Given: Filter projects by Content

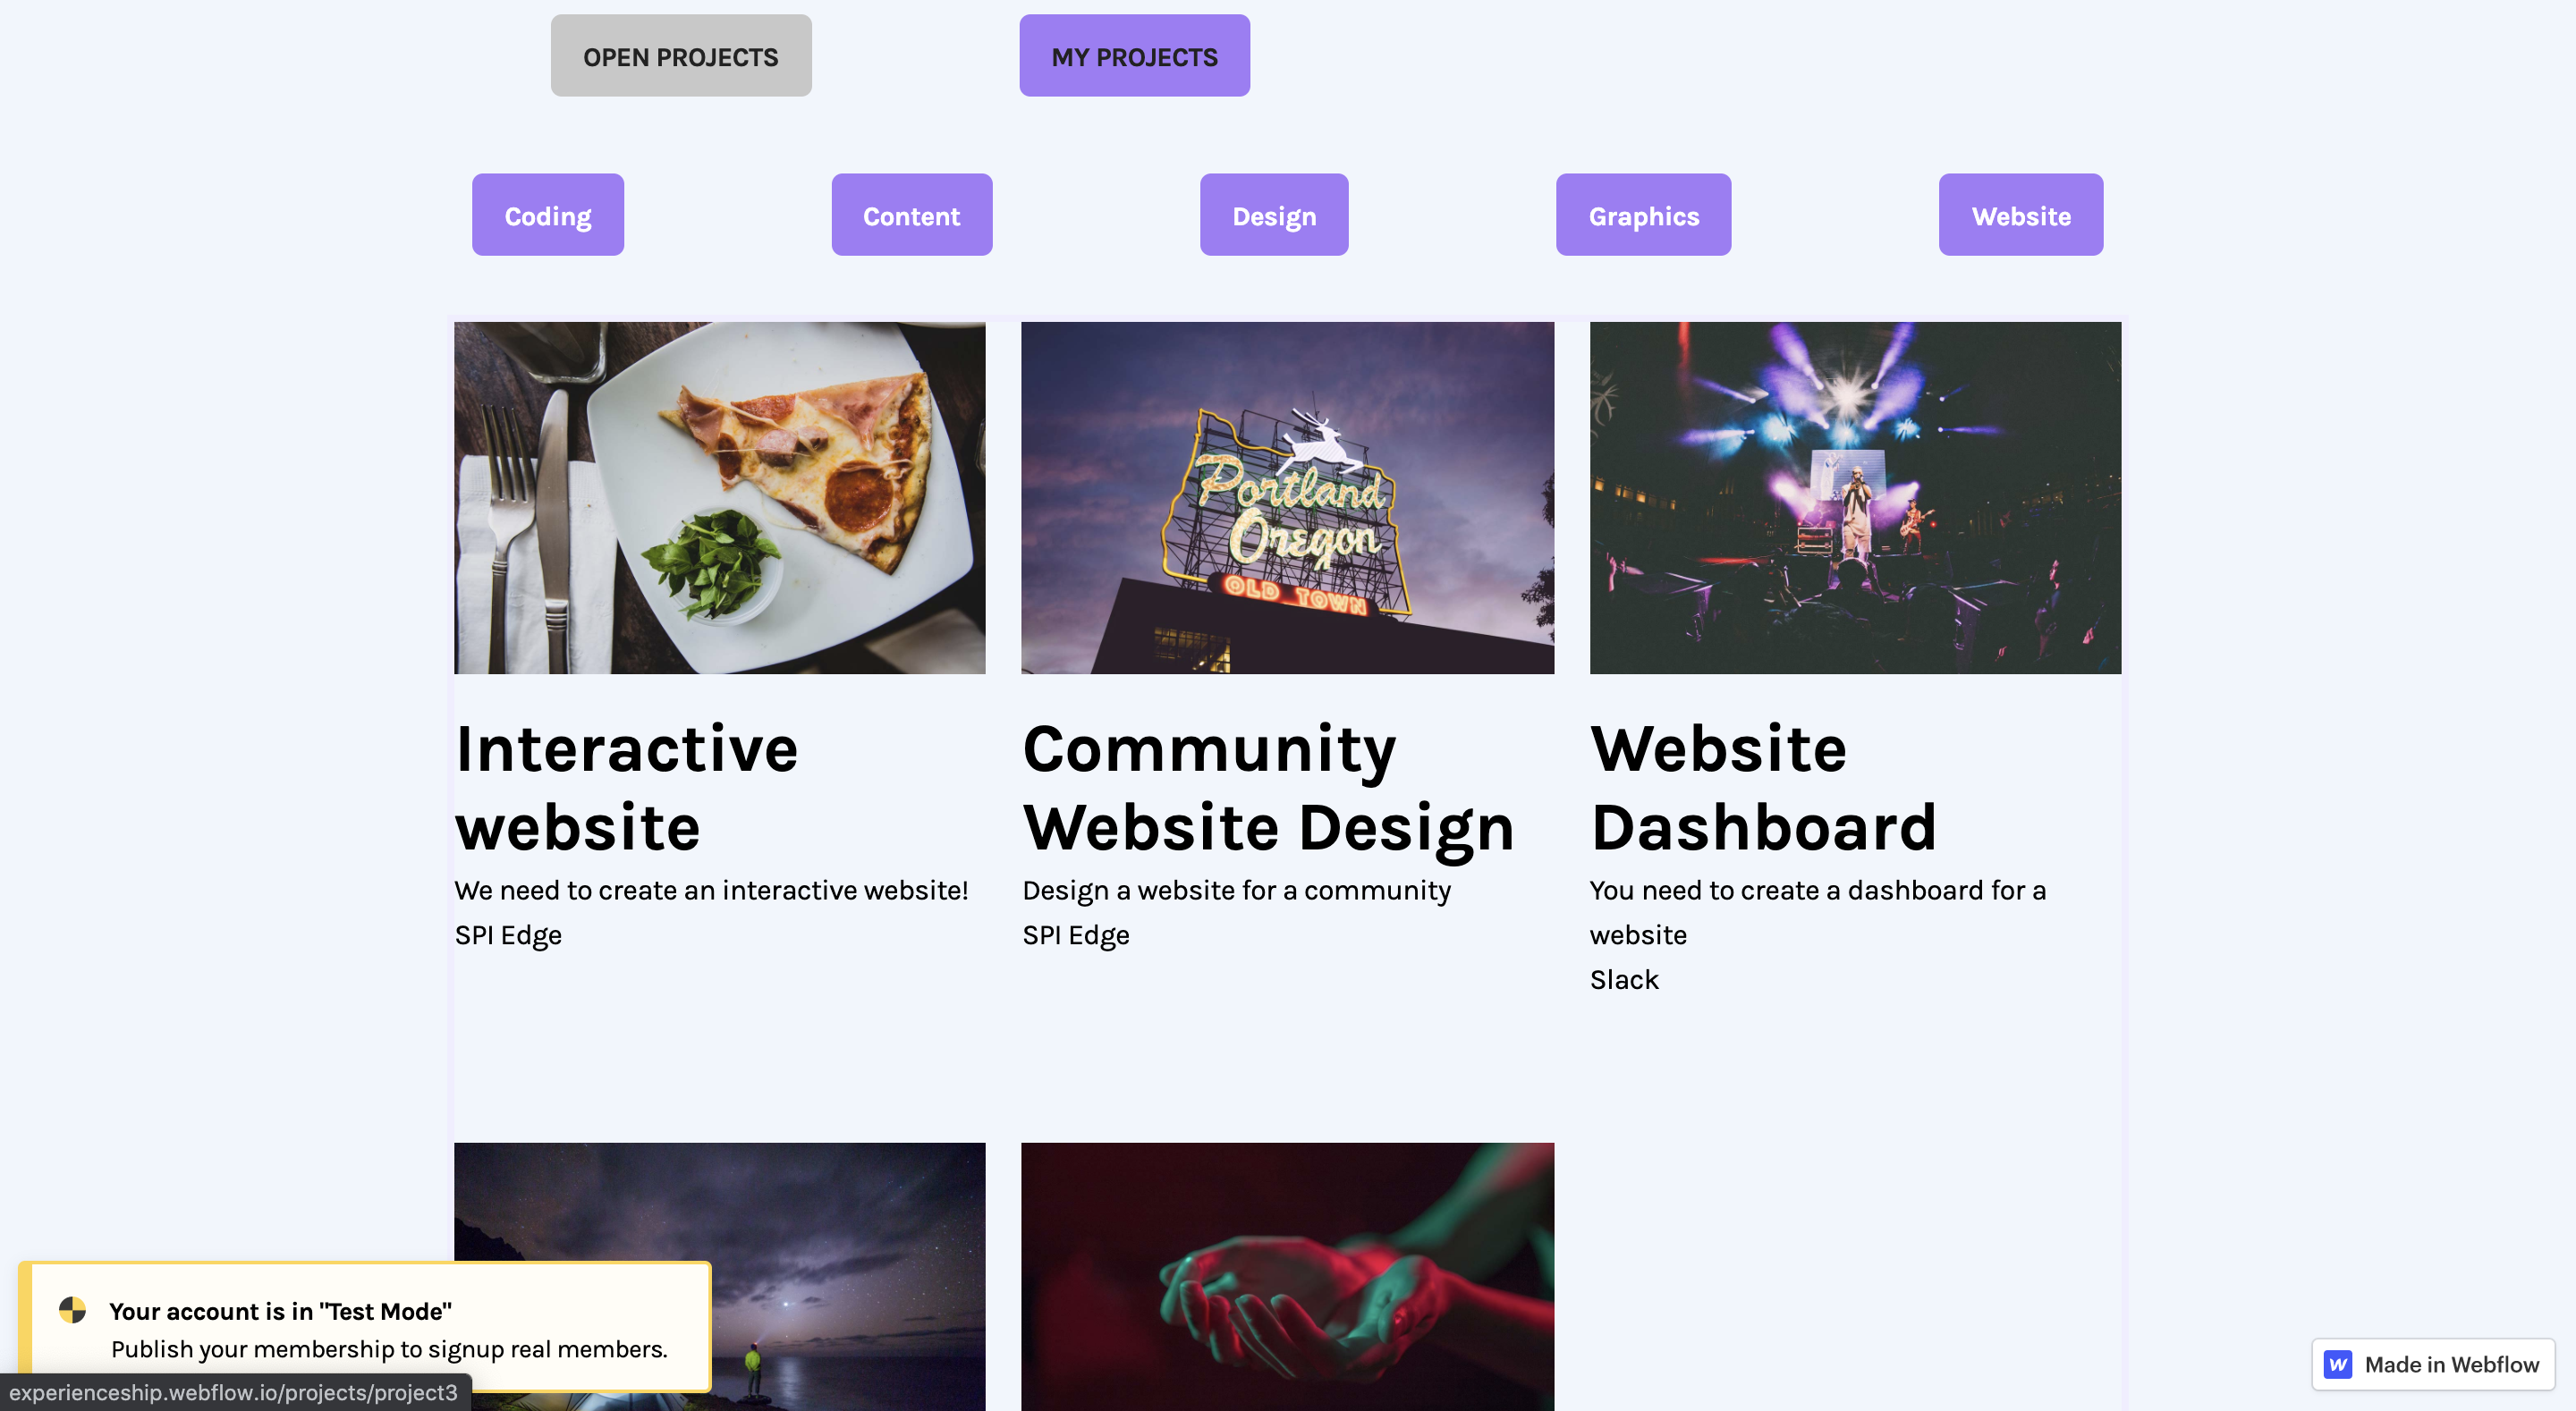Looking at the screenshot, I should coord(911,215).
